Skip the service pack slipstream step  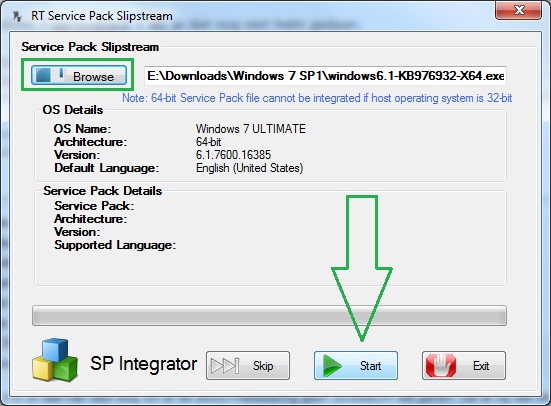pos(248,366)
